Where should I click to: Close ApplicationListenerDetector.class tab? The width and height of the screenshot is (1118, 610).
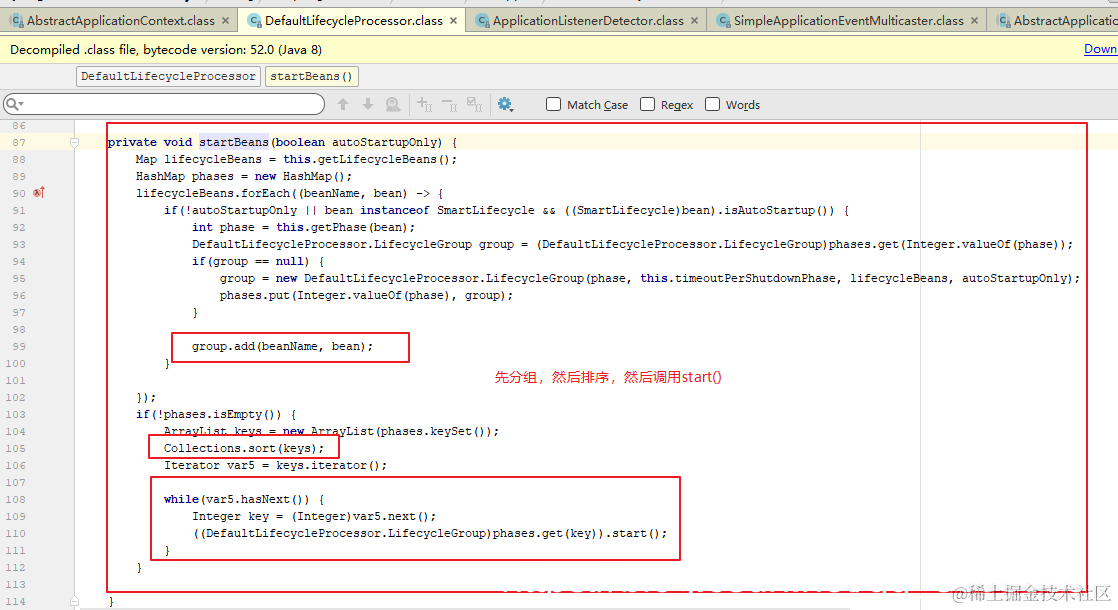(x=694, y=21)
